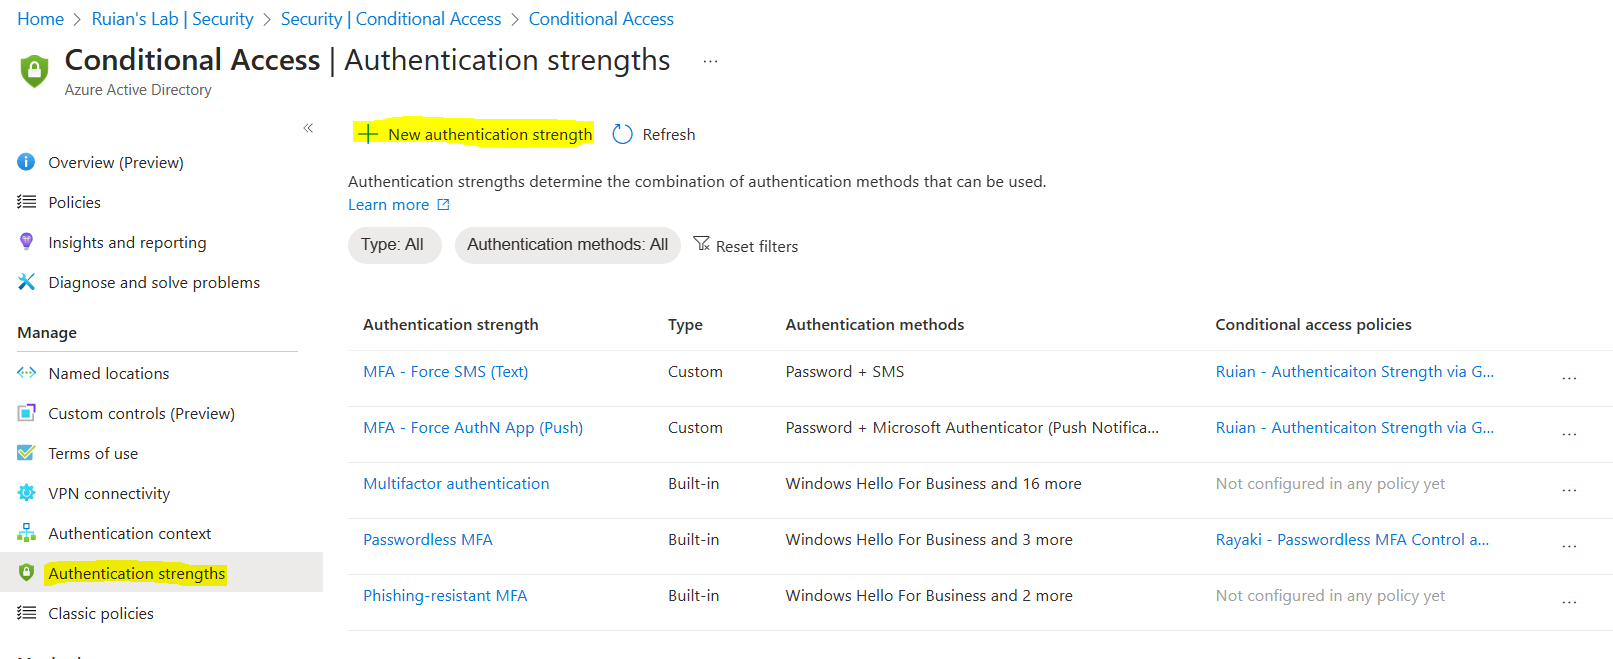Image resolution: width=1613 pixels, height=659 pixels.
Task: Go to Overview (Preview) in sidebar
Action: tap(116, 162)
